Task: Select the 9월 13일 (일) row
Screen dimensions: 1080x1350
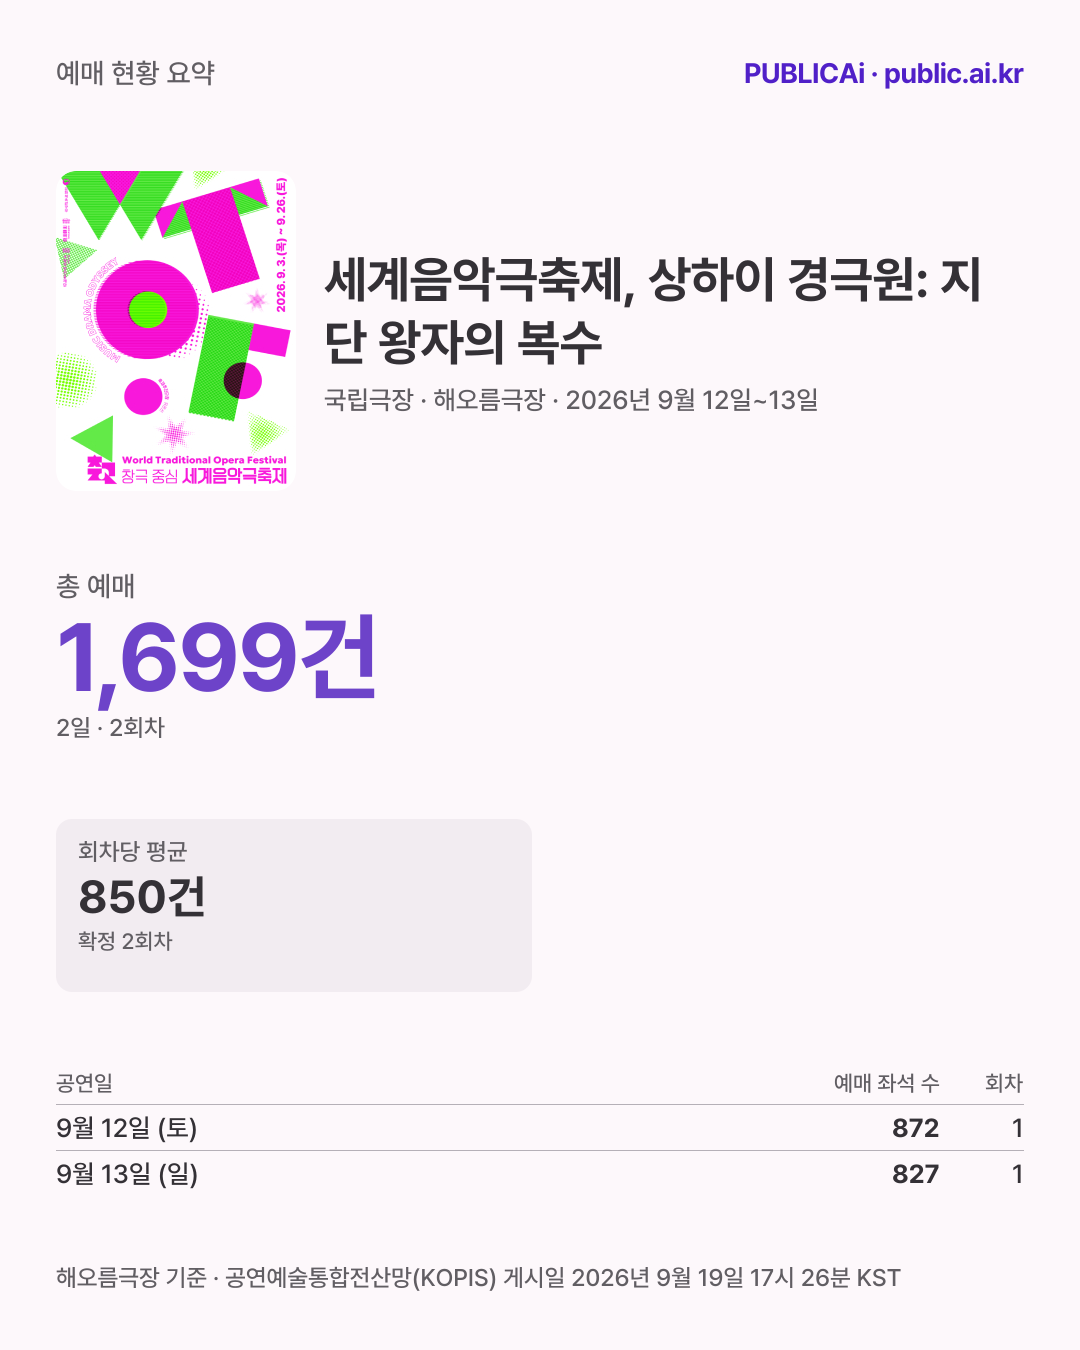Action: (540, 1174)
